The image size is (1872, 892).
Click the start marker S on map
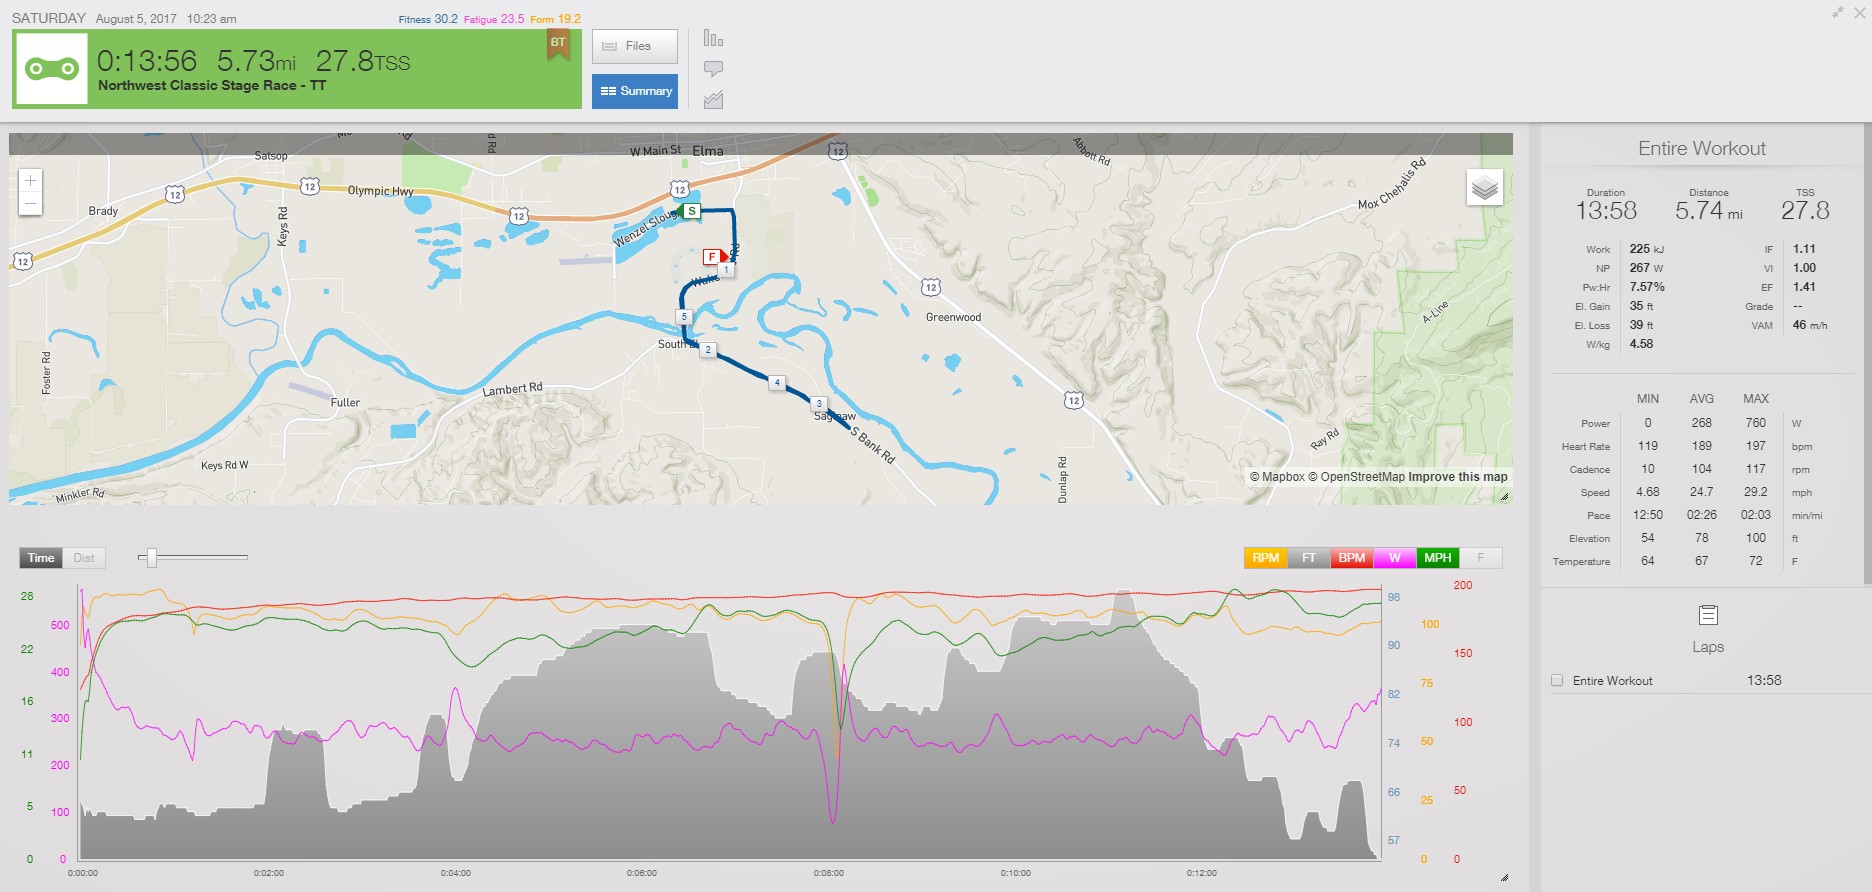(691, 211)
